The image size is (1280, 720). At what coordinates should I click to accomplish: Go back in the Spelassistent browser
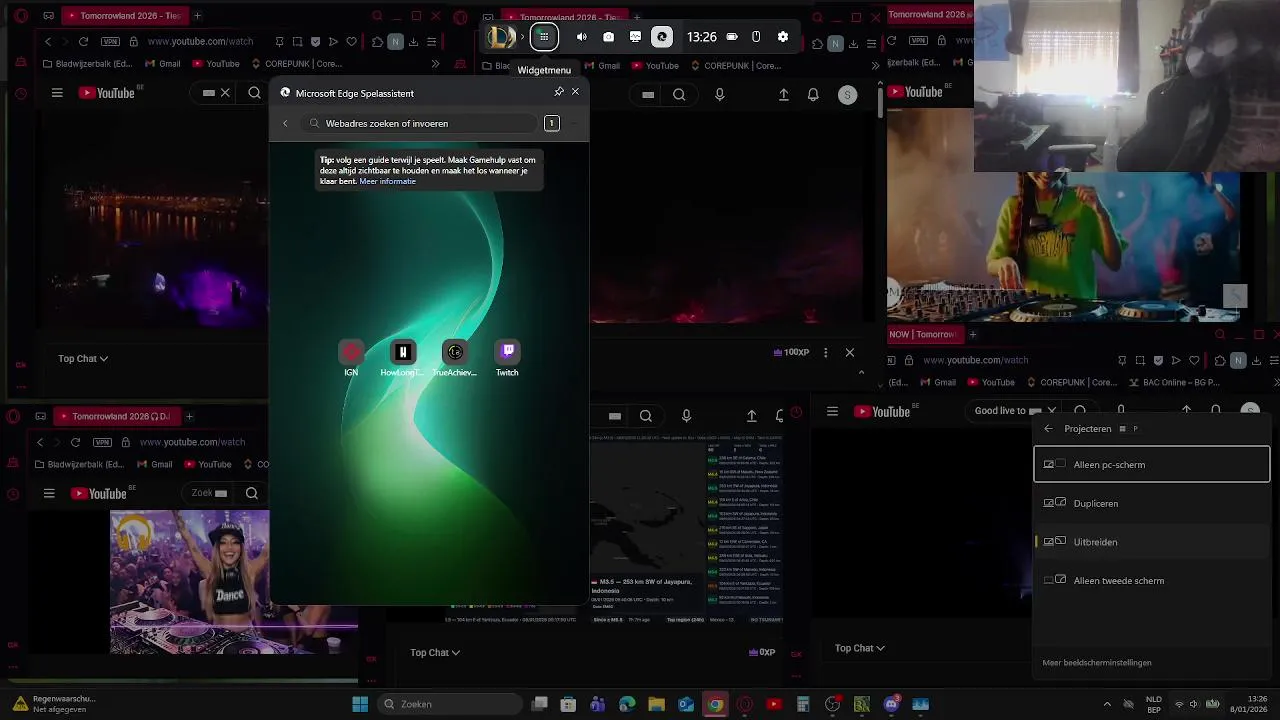[x=285, y=123]
